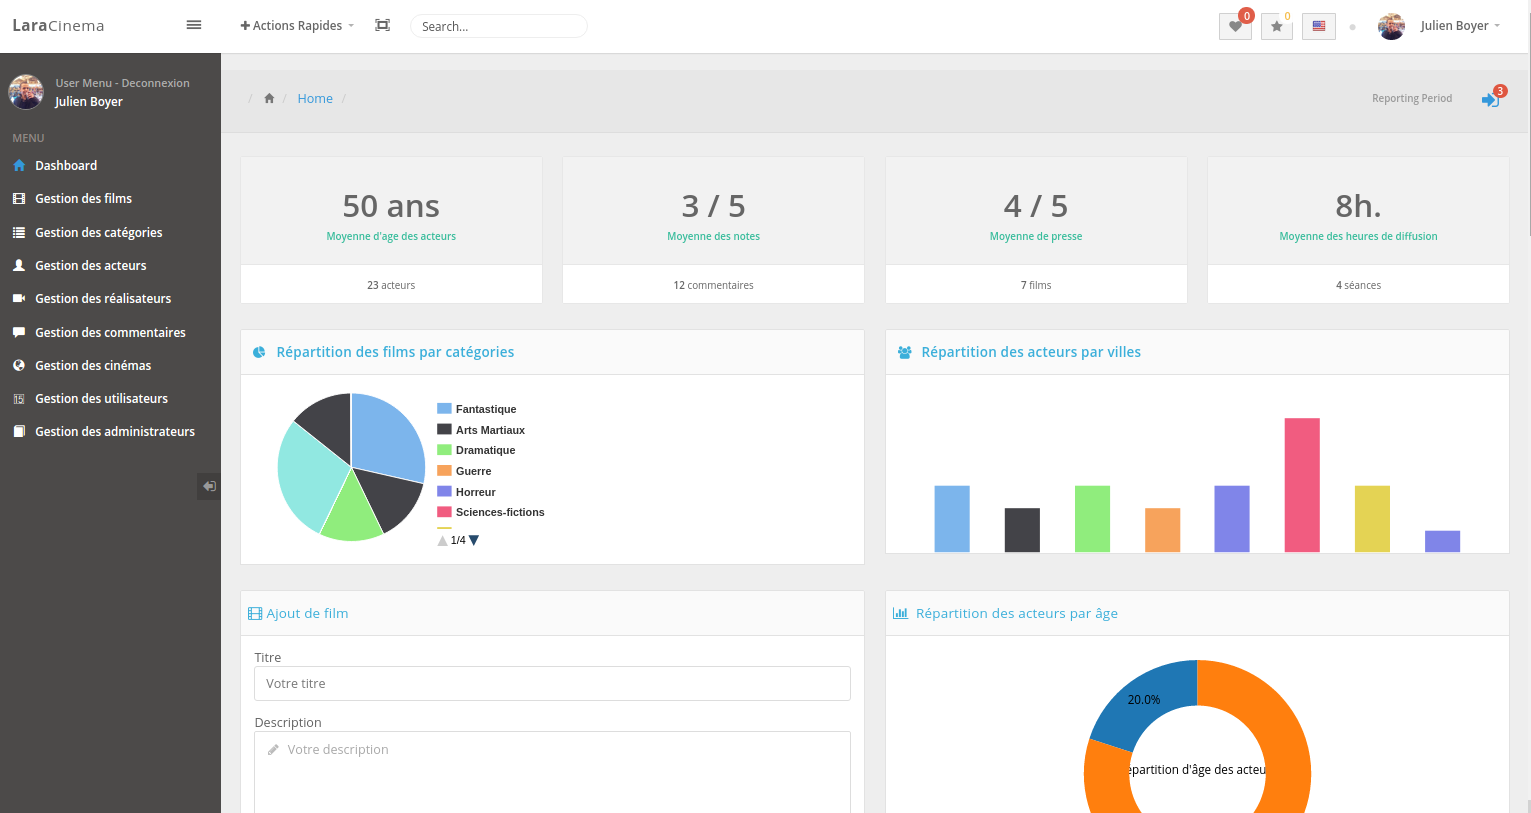Click the globe icon for Gestion des cinémas
Screen dimensions: 1531x813
point(19,365)
